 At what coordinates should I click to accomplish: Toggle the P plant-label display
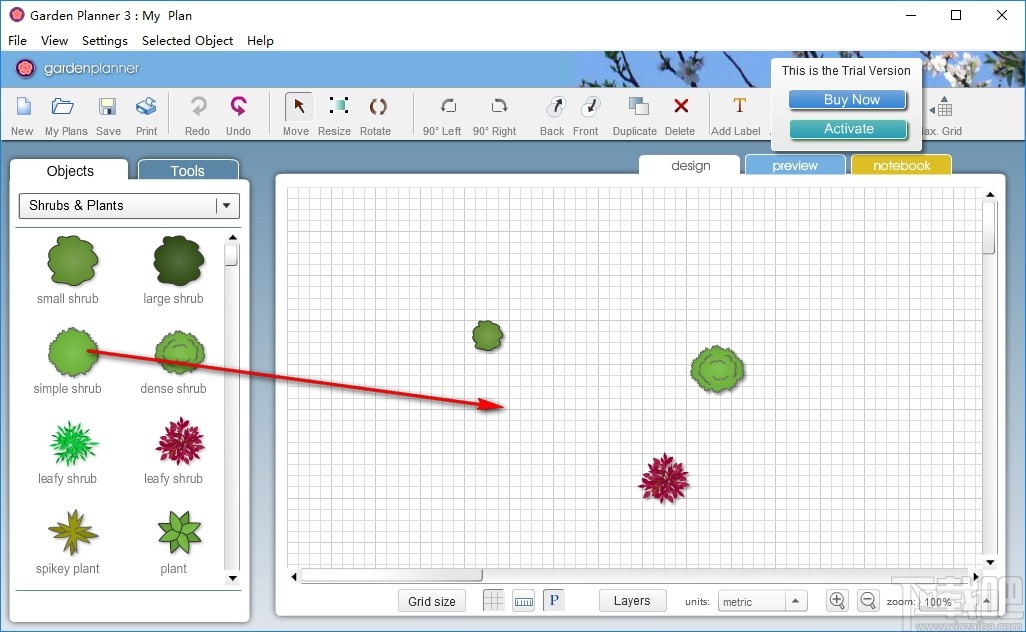(x=553, y=600)
